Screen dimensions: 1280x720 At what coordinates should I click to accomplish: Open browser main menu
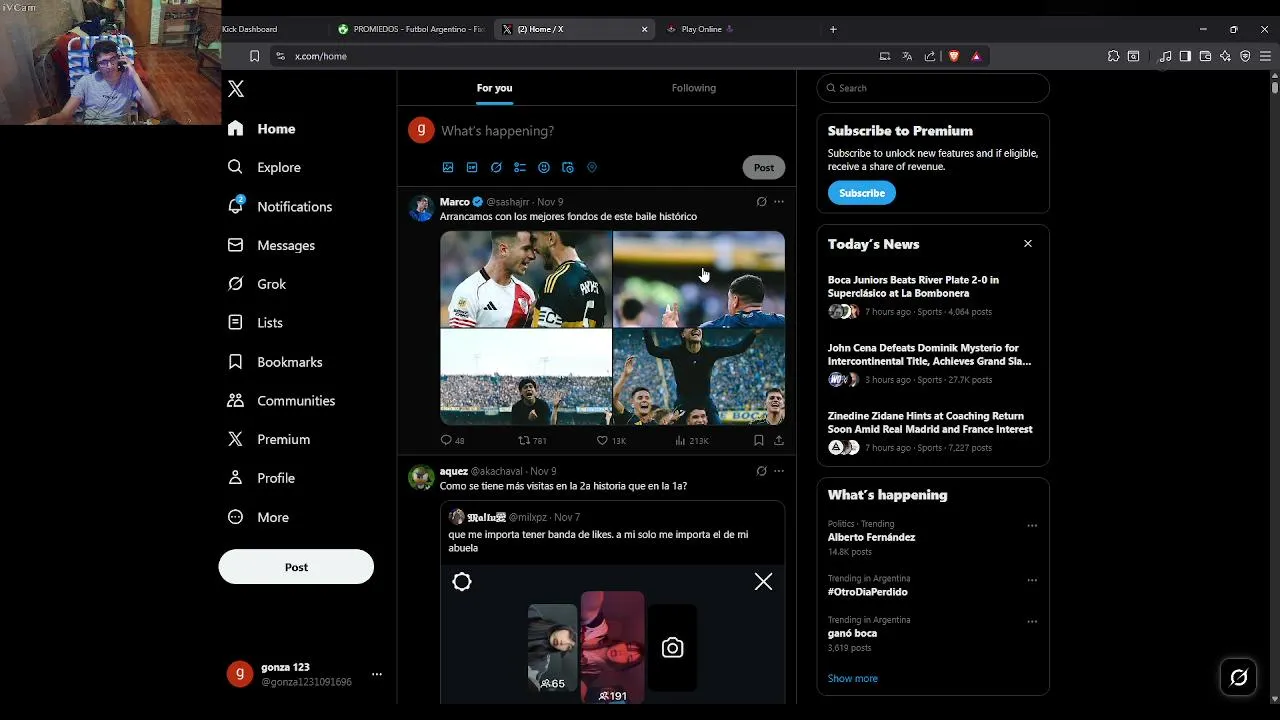[x=1265, y=56]
